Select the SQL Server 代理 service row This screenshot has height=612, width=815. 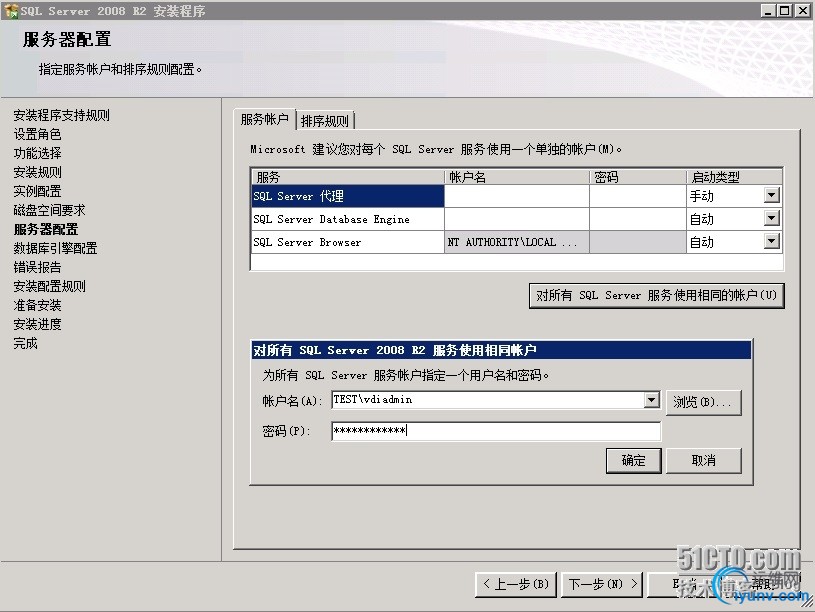pos(347,196)
